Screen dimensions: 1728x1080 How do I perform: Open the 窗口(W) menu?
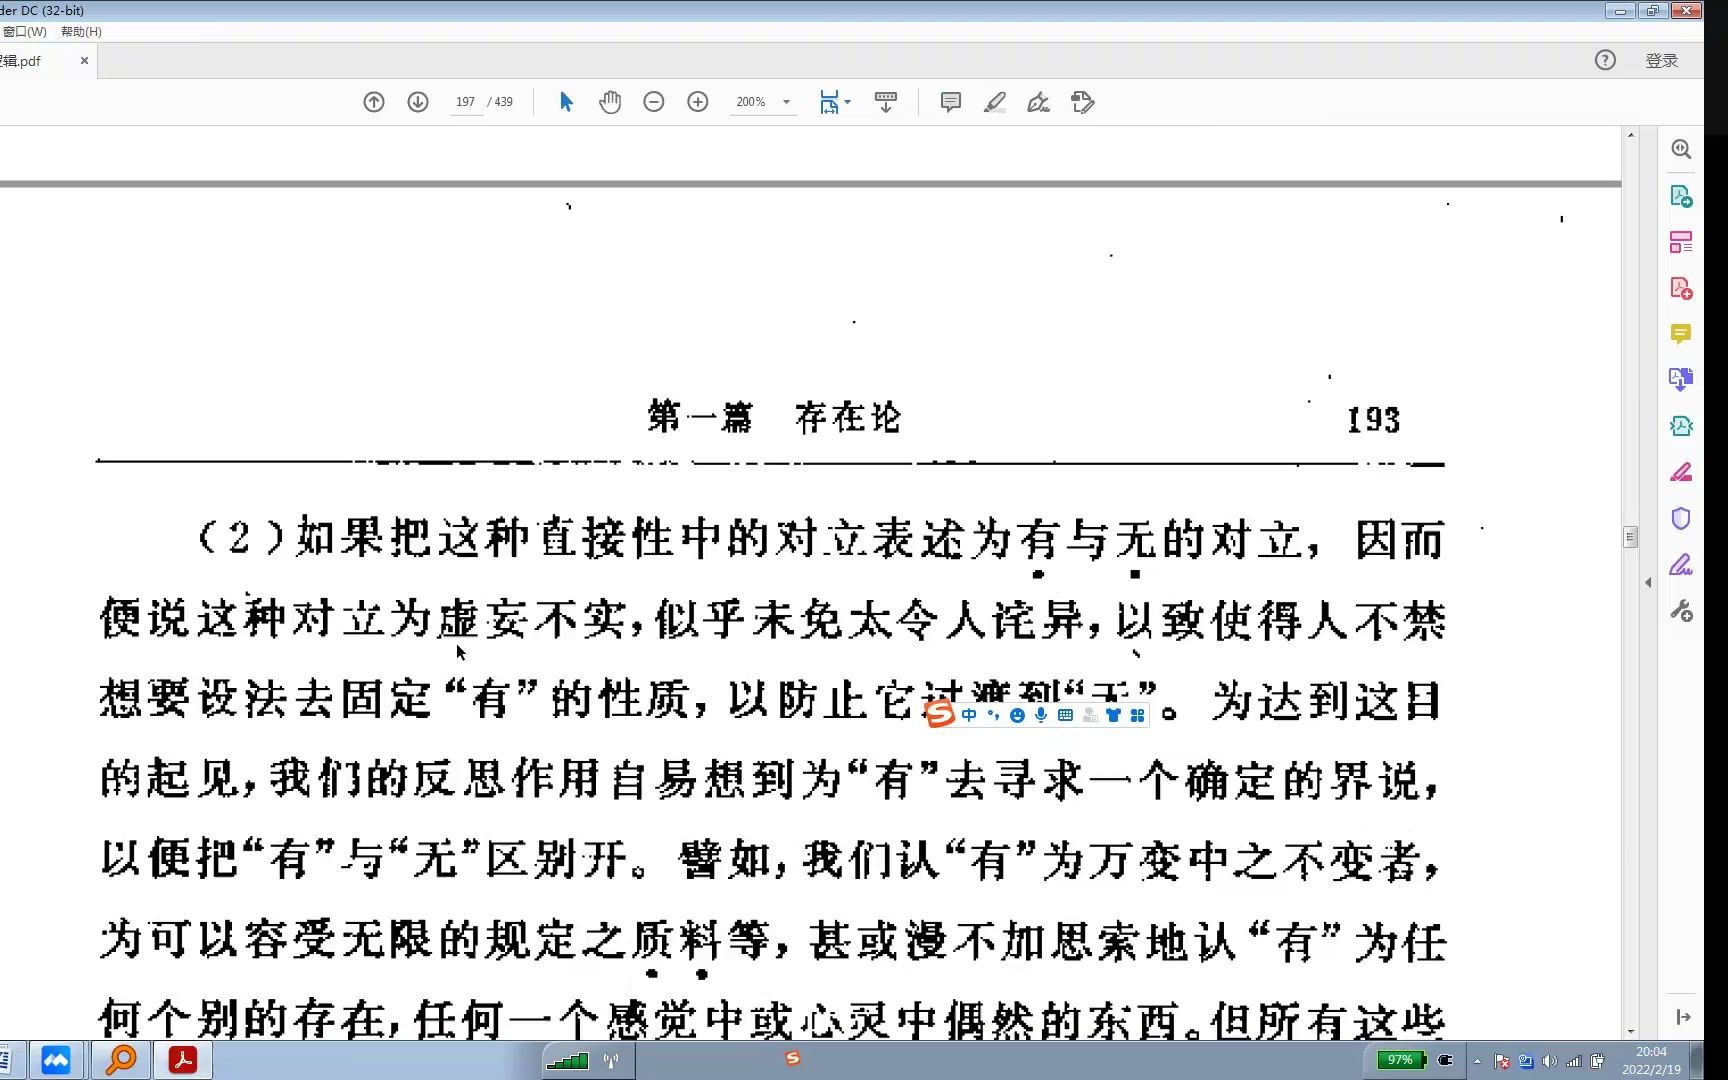pyautogui.click(x=25, y=31)
